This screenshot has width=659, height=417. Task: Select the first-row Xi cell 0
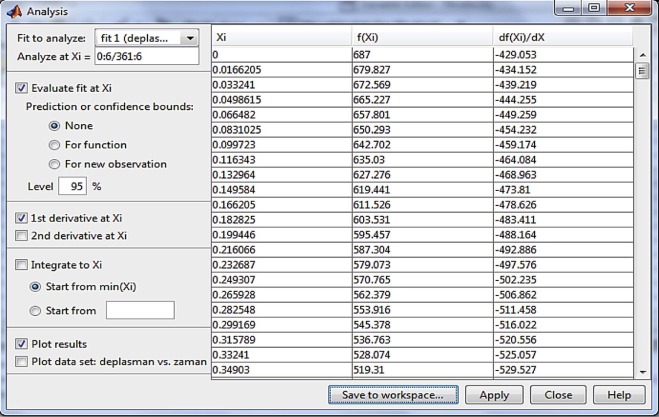tap(282, 55)
